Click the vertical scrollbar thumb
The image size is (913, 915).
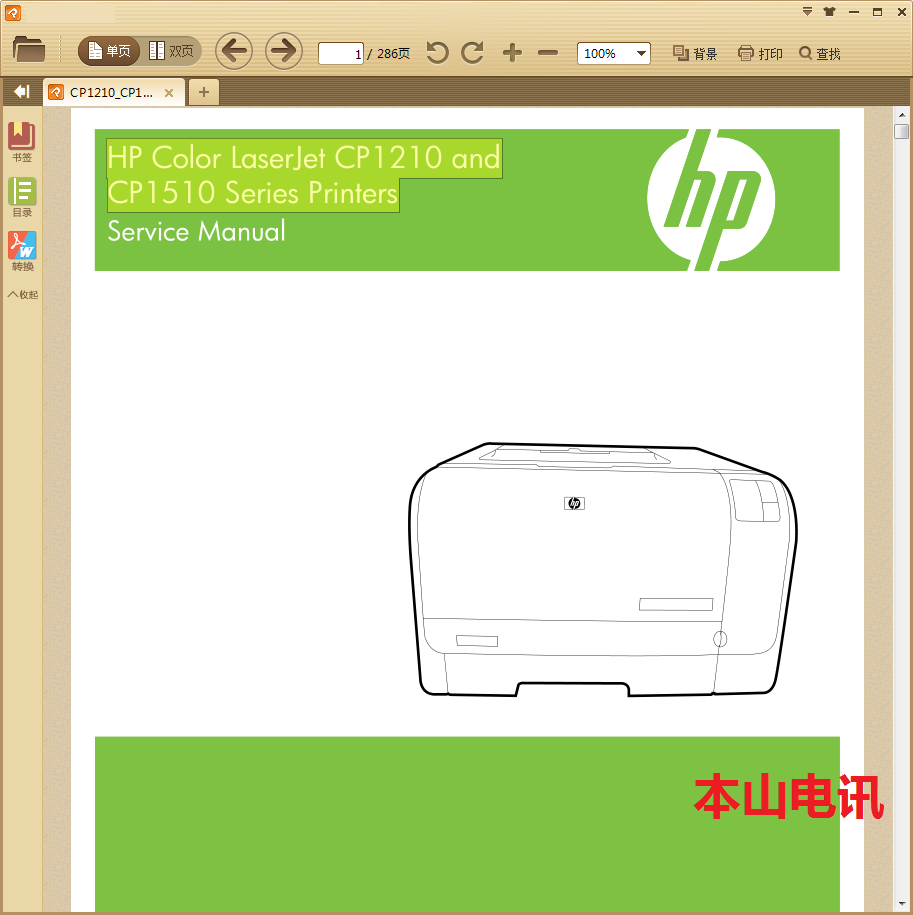[902, 131]
